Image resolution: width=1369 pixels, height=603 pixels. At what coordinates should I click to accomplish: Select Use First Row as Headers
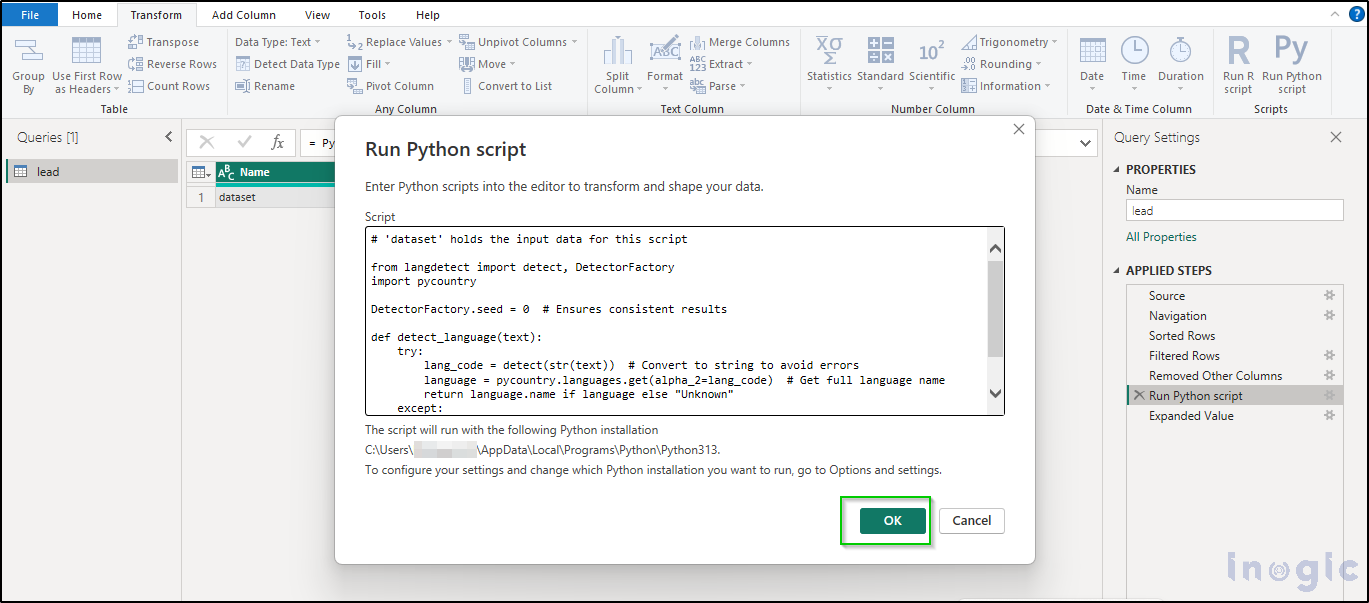click(87, 66)
